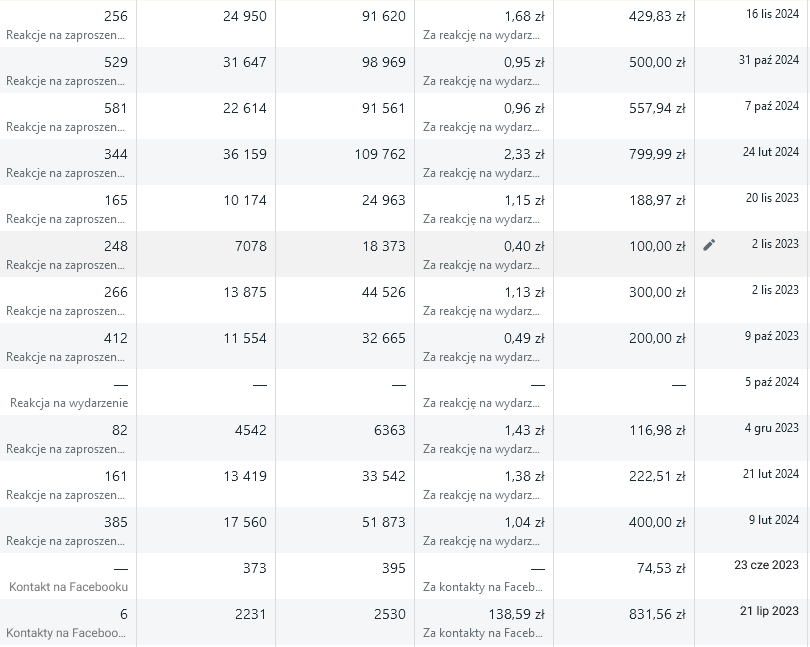The width and height of the screenshot is (810, 647).
Task: Select the 31 647 reach value
Action: (x=244, y=62)
